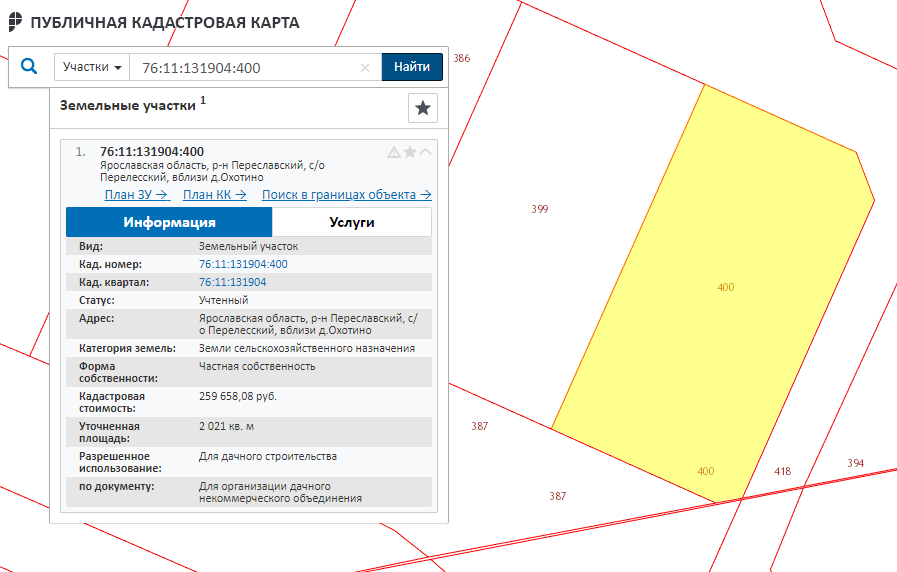This screenshot has height=572, width=897.
Task: Clear the search field with the X
Action: [365, 68]
